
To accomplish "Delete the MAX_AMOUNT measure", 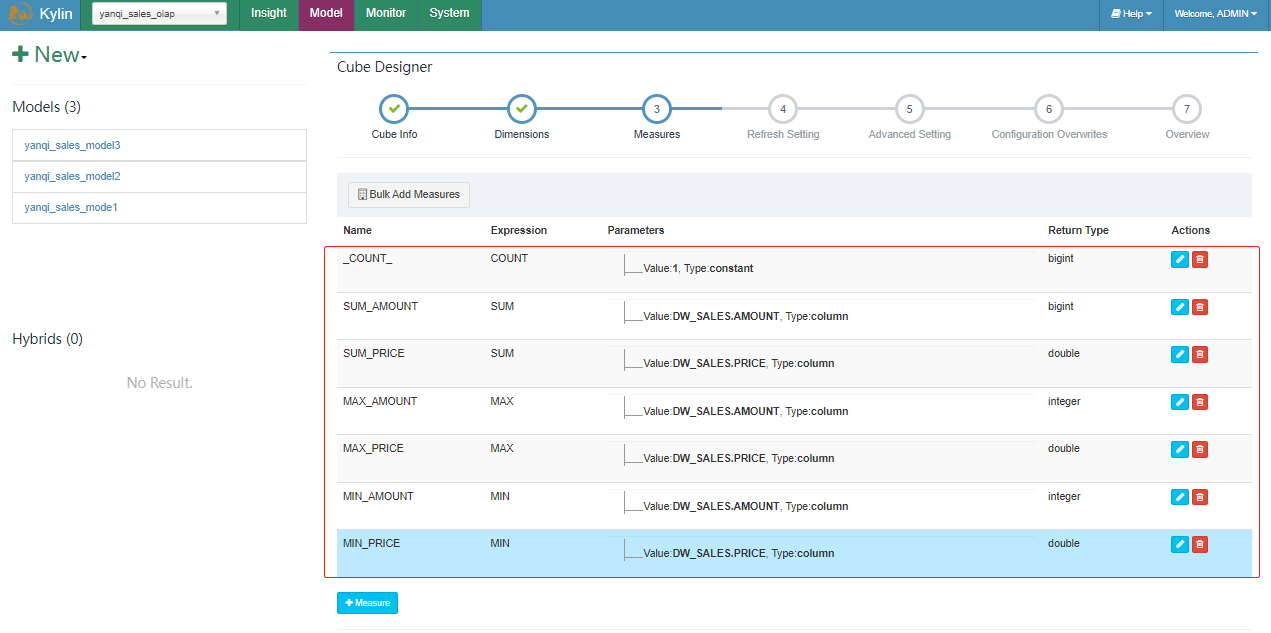I will 1200,402.
